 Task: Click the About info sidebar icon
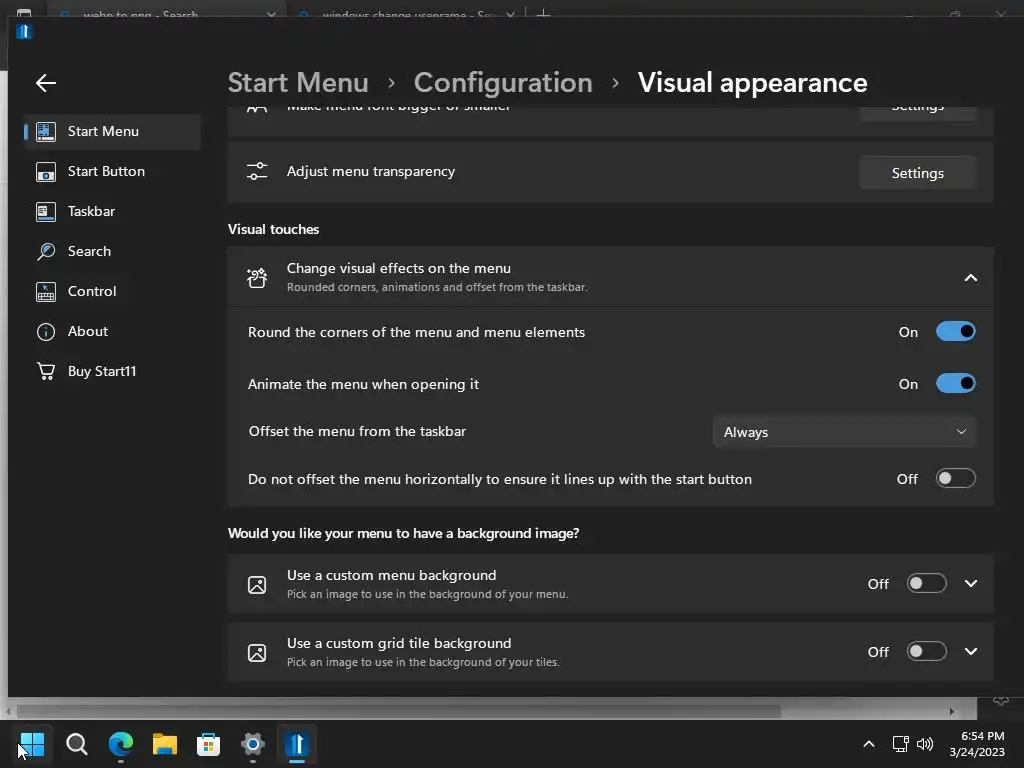pos(46,332)
